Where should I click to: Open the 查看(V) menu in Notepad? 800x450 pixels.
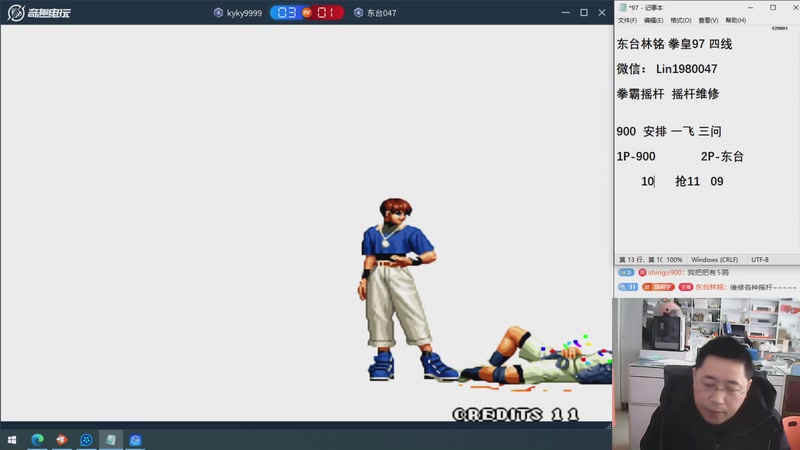point(708,20)
